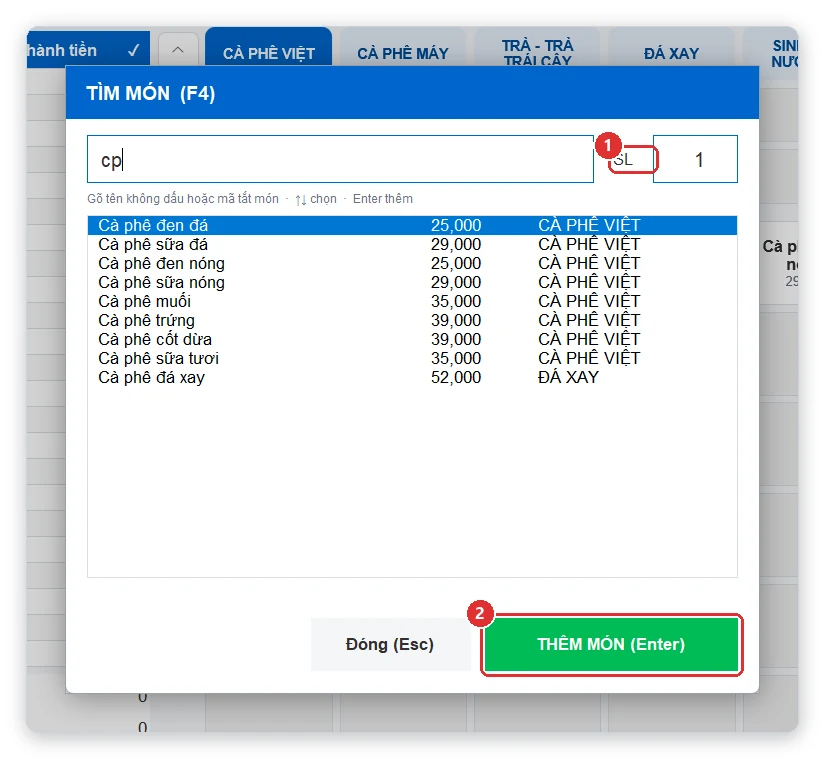Screen dimensions: 825x759
Task: Click the dish search input field
Action: [x=340, y=159]
